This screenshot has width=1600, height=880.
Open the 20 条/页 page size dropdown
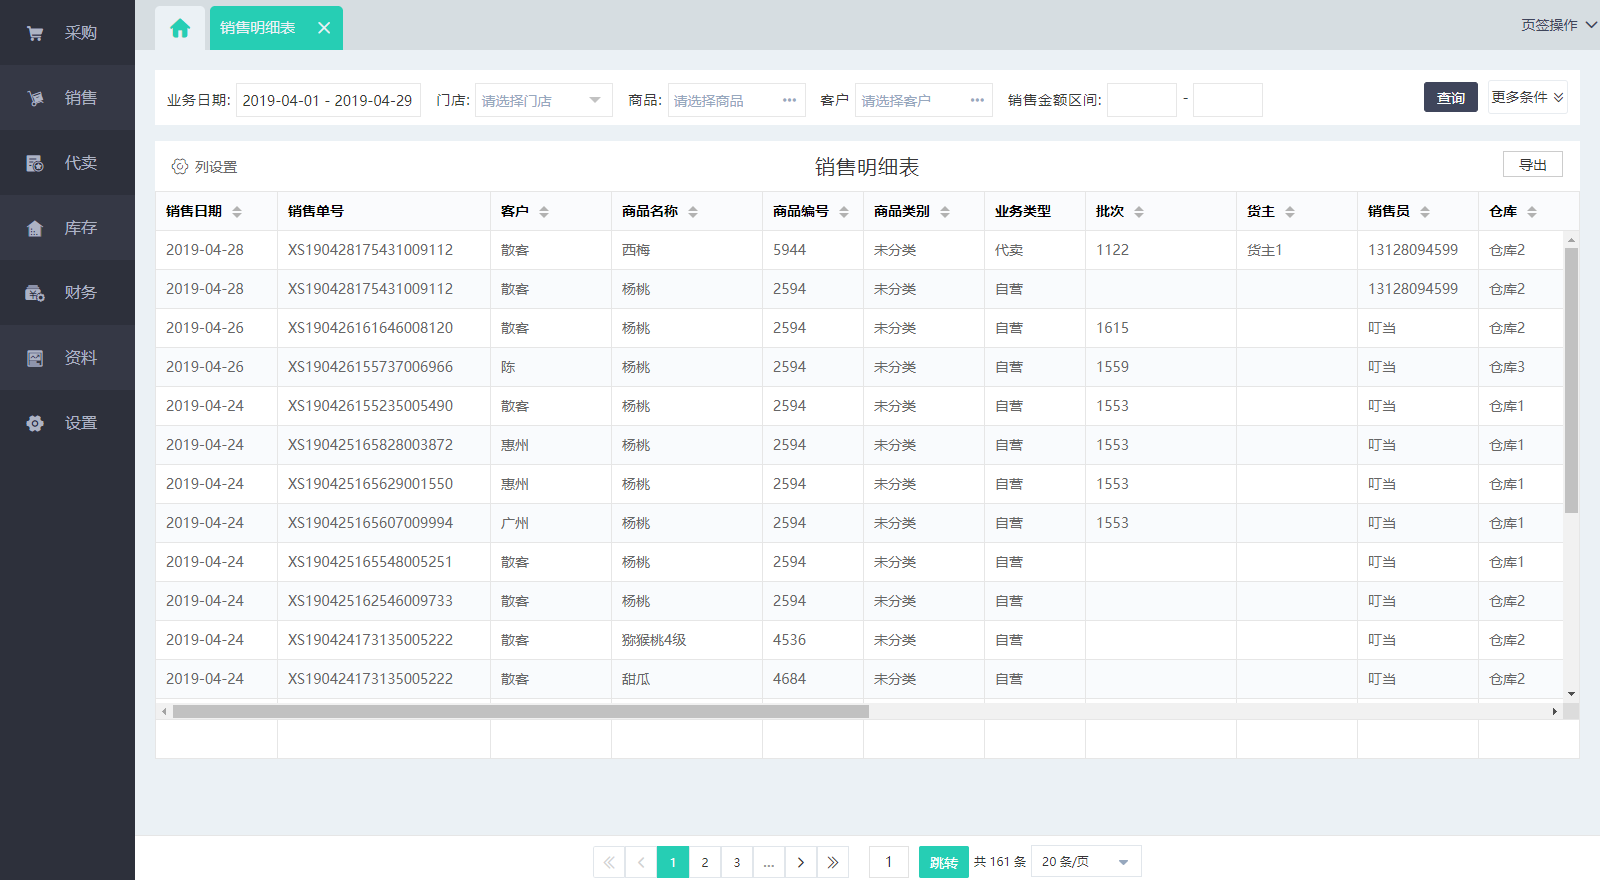(1086, 862)
